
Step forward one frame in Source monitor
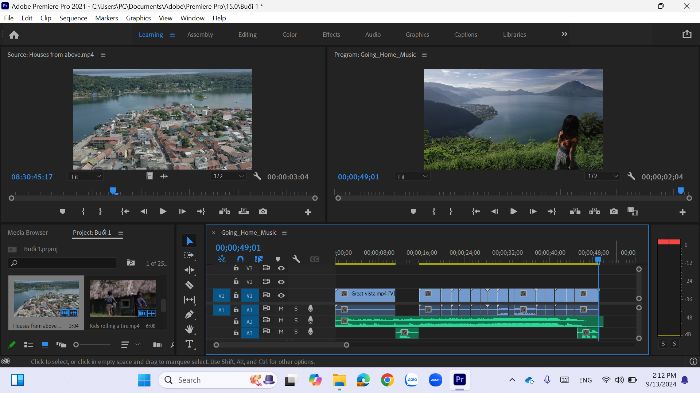182,212
